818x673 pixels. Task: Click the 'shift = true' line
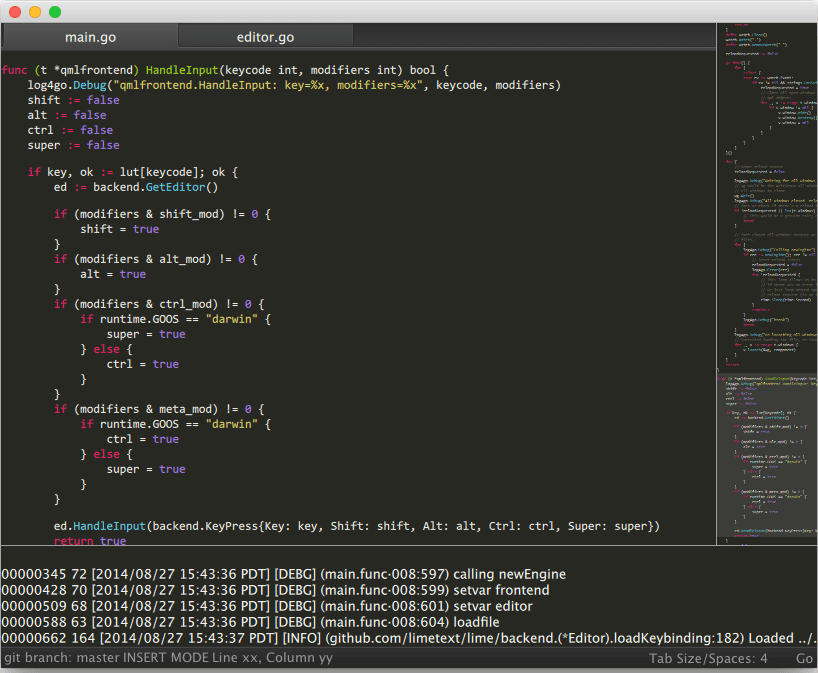point(119,229)
